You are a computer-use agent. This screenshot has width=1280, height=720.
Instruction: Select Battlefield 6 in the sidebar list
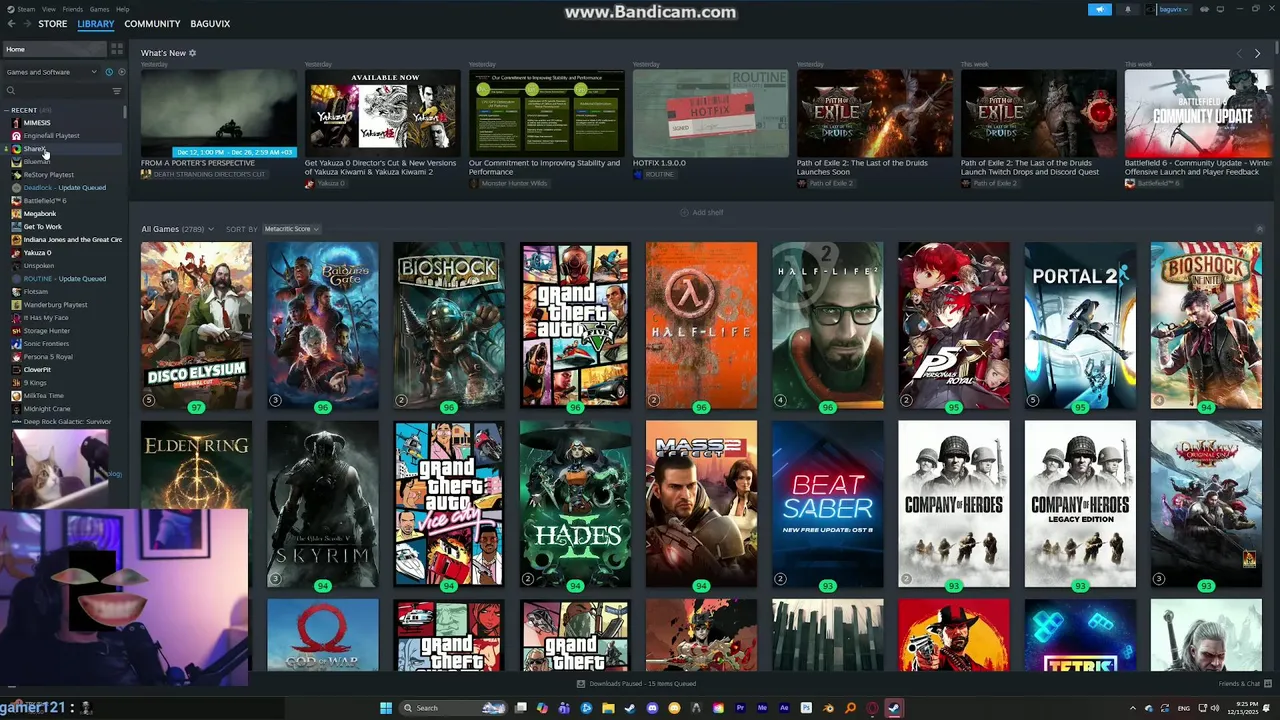[45, 201]
